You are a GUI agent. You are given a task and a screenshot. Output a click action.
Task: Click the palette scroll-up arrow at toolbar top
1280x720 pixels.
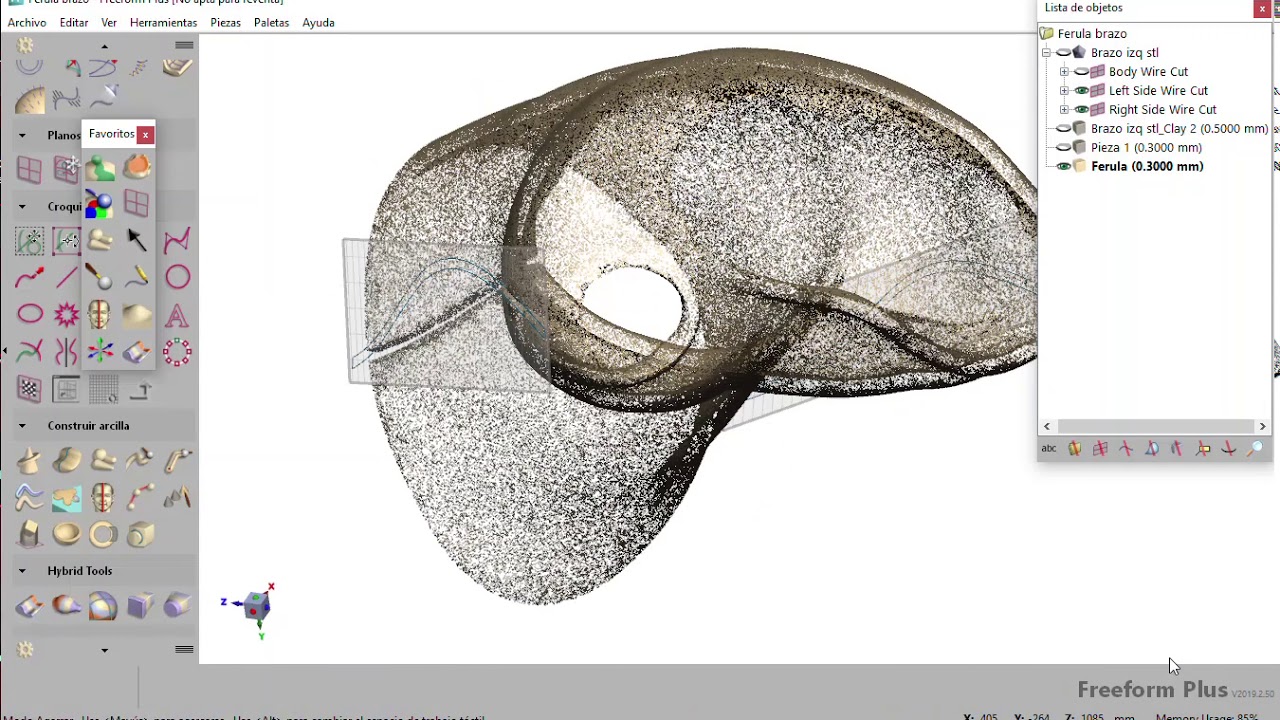pos(104,46)
